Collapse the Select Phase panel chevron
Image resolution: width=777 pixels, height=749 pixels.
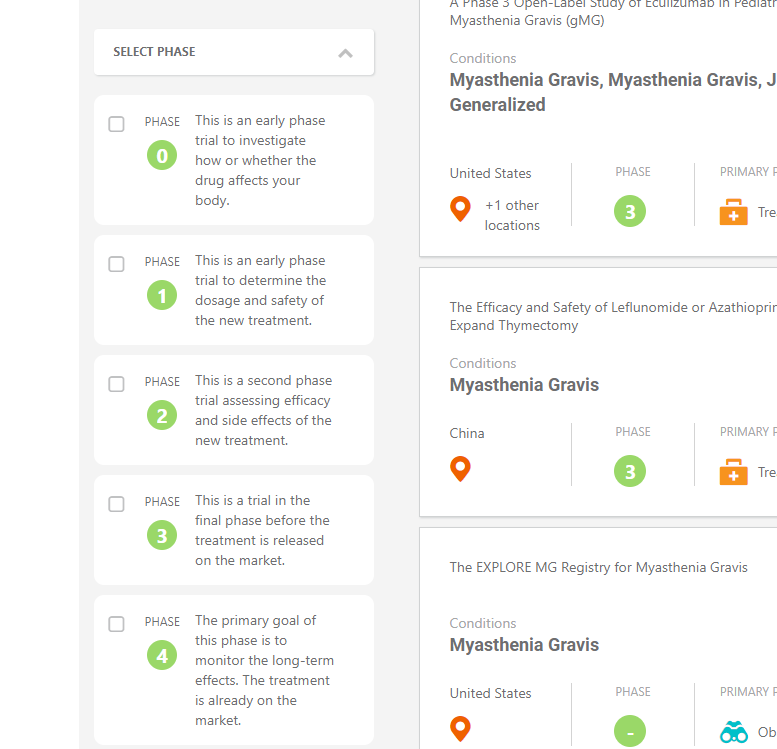tap(345, 53)
